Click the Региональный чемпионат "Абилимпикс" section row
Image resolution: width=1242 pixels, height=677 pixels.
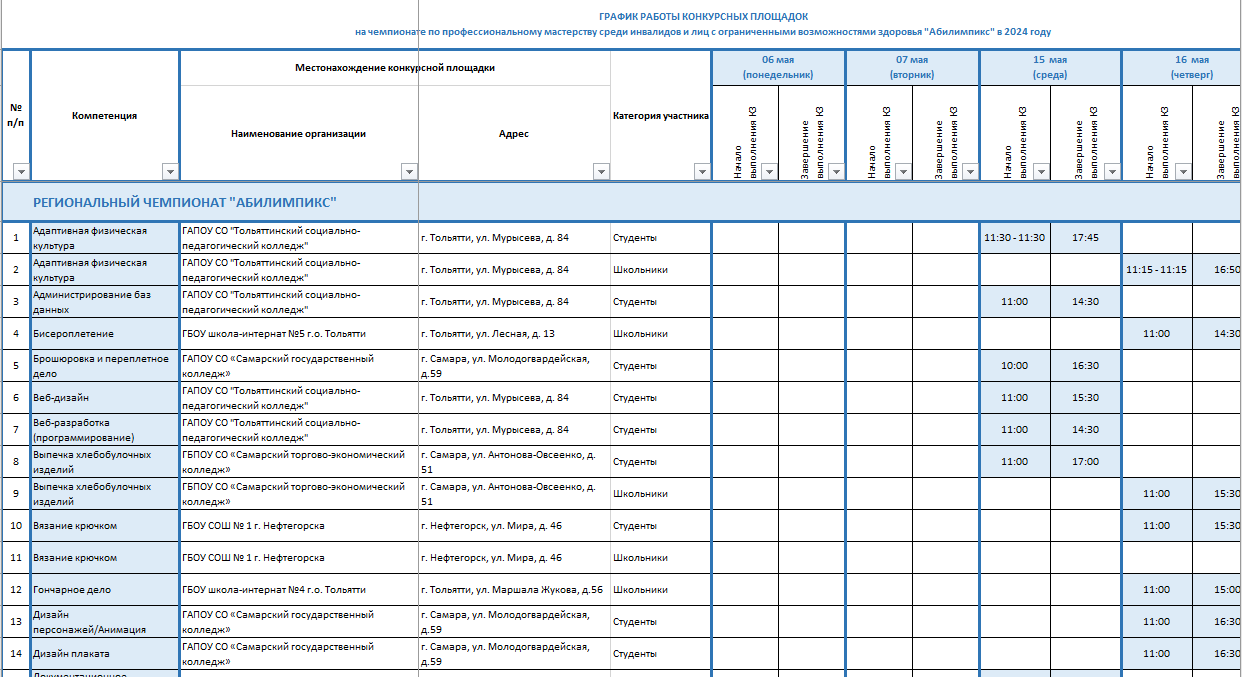[185, 201]
